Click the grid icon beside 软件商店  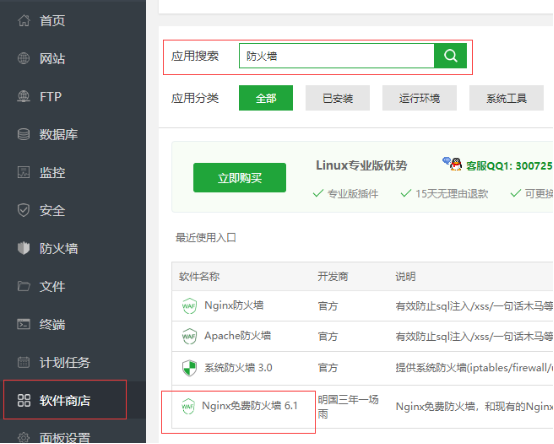(x=24, y=400)
